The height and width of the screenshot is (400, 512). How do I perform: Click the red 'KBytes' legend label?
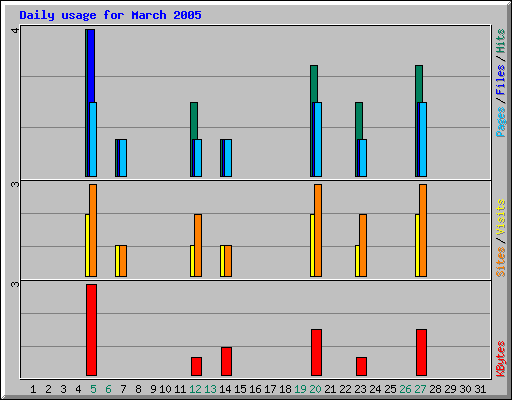501,359
